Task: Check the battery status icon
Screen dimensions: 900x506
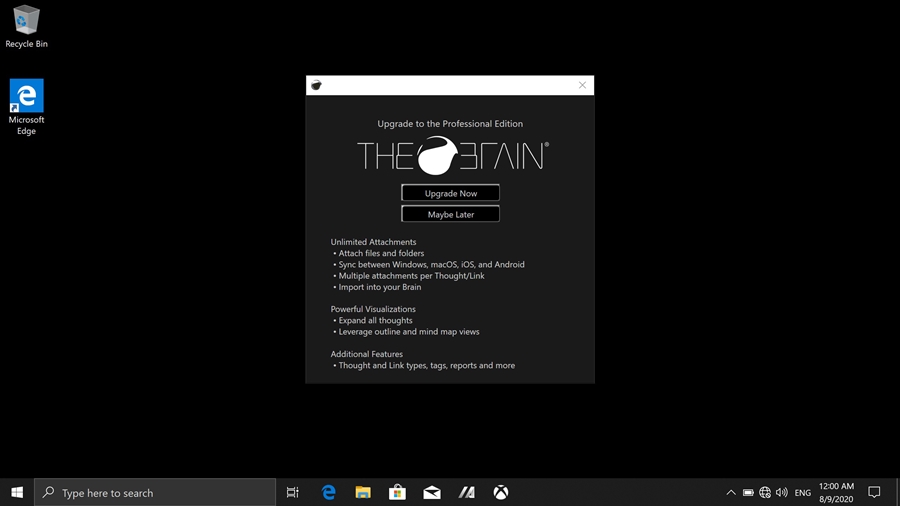Action: (x=748, y=492)
